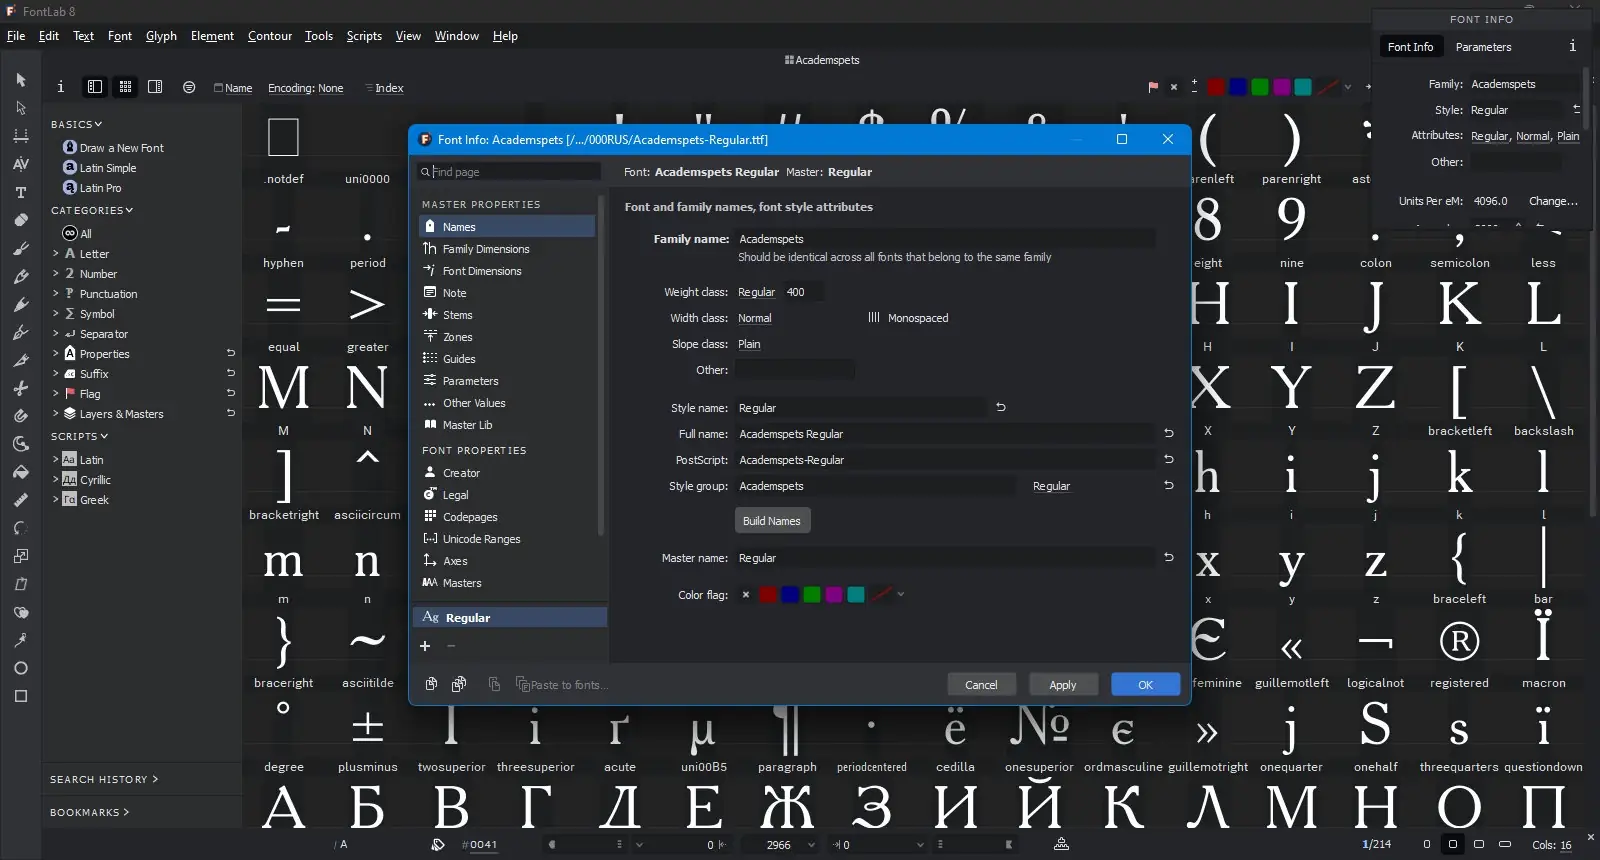The width and height of the screenshot is (1600, 860).
Task: Click the copy font info icon
Action: [431, 684]
